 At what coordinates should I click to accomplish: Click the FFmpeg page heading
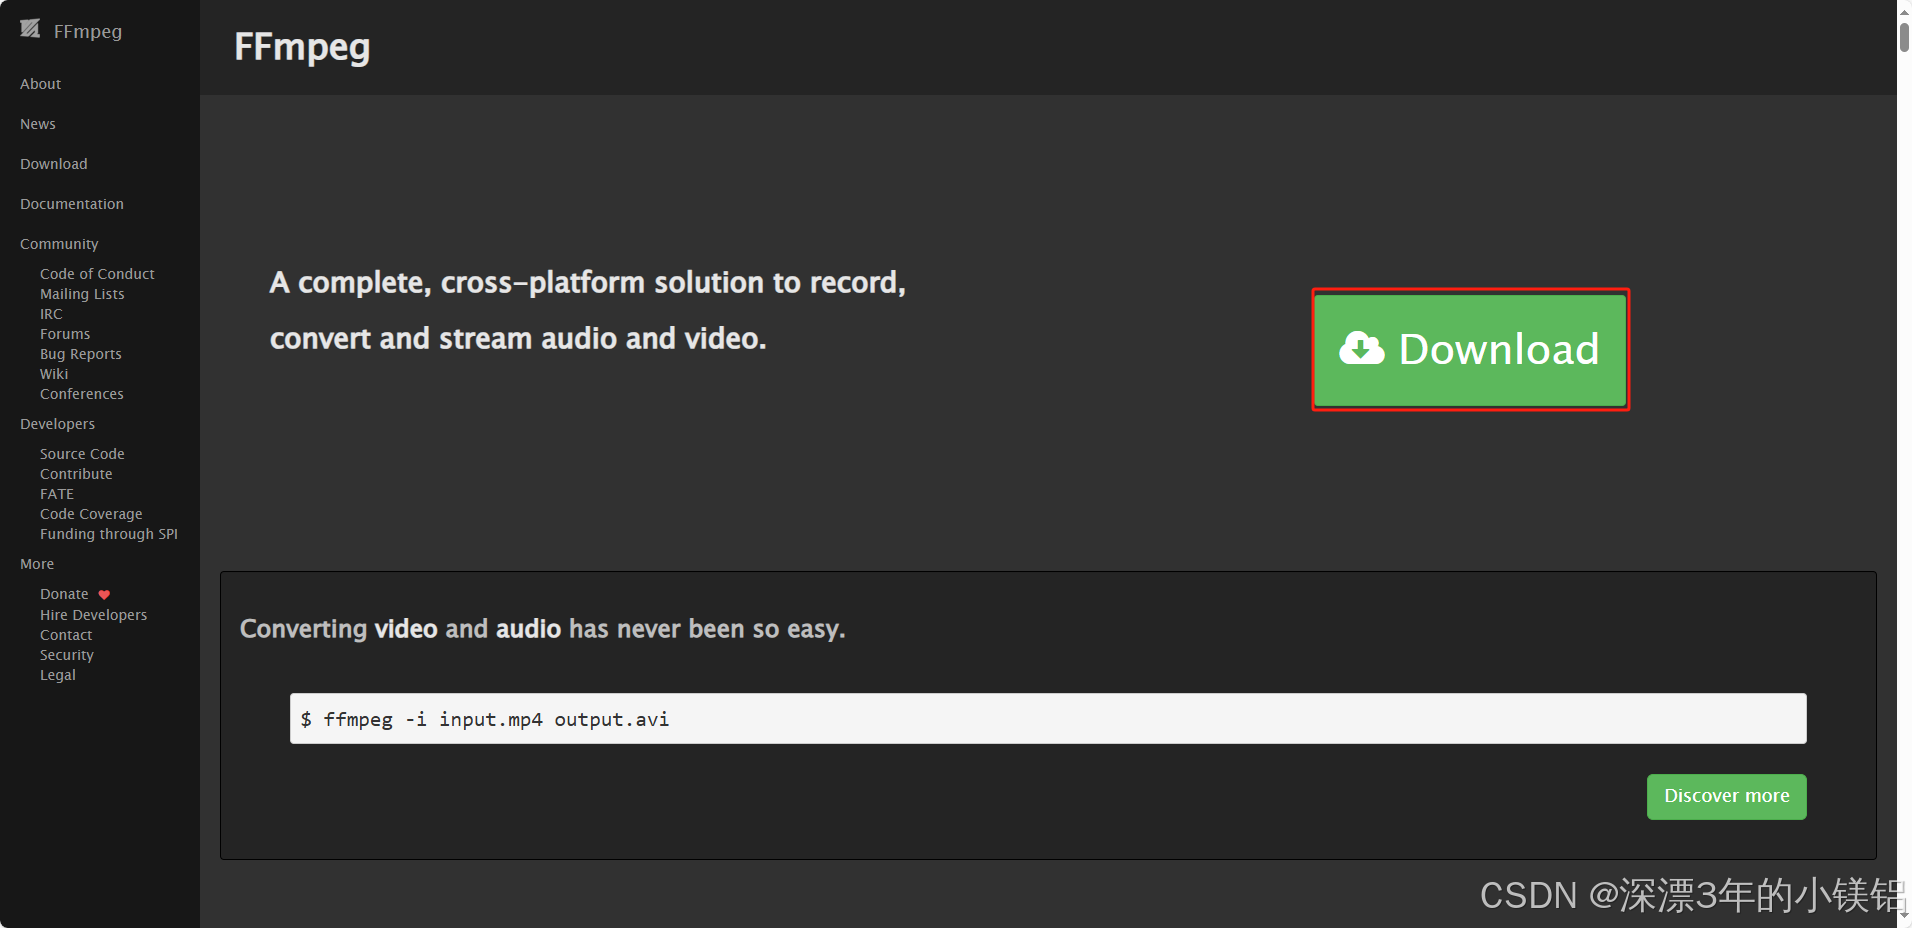pyautogui.click(x=302, y=47)
